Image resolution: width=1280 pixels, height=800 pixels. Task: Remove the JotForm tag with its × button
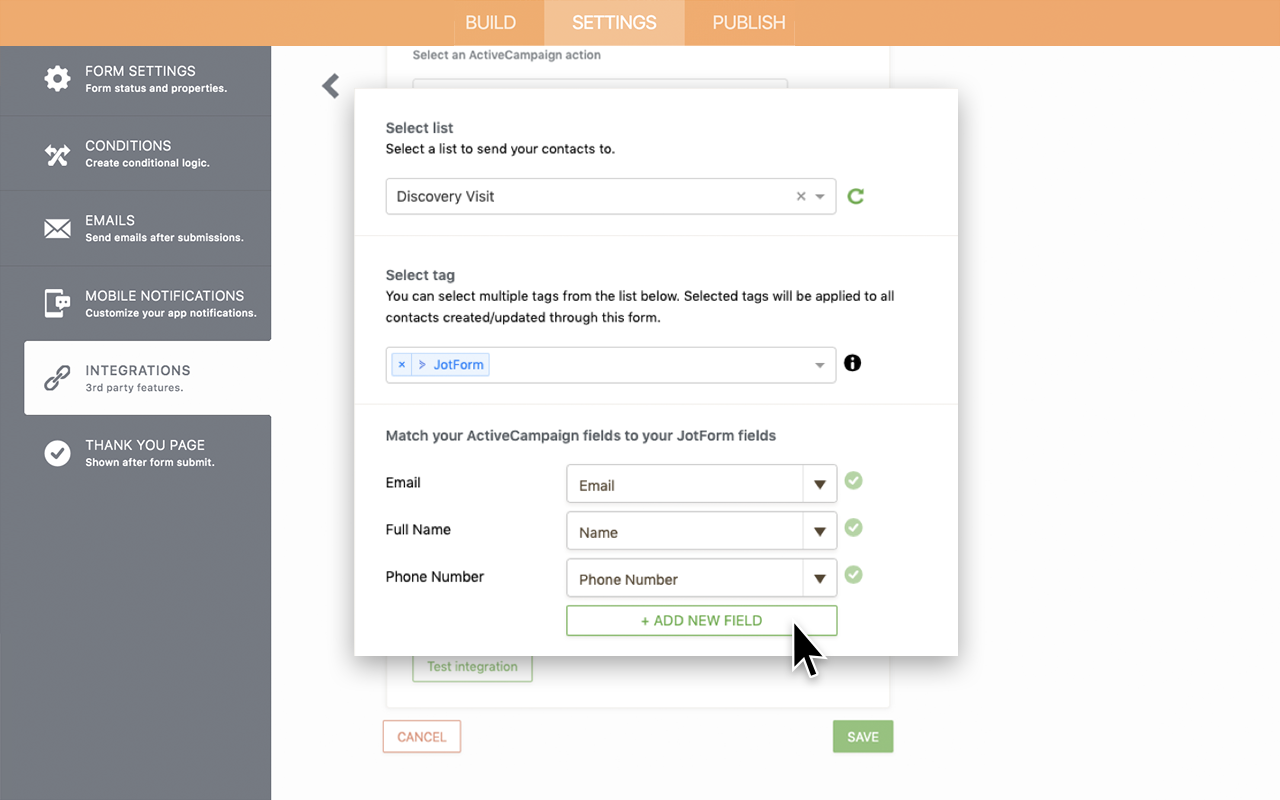click(x=401, y=364)
